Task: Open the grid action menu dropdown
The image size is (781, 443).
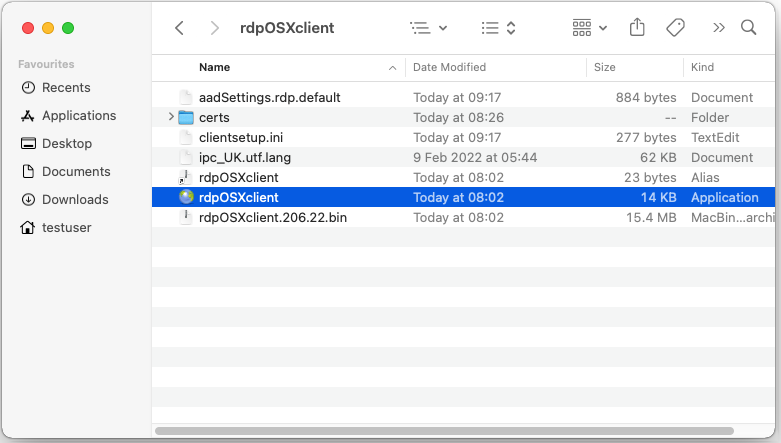Action: click(590, 28)
